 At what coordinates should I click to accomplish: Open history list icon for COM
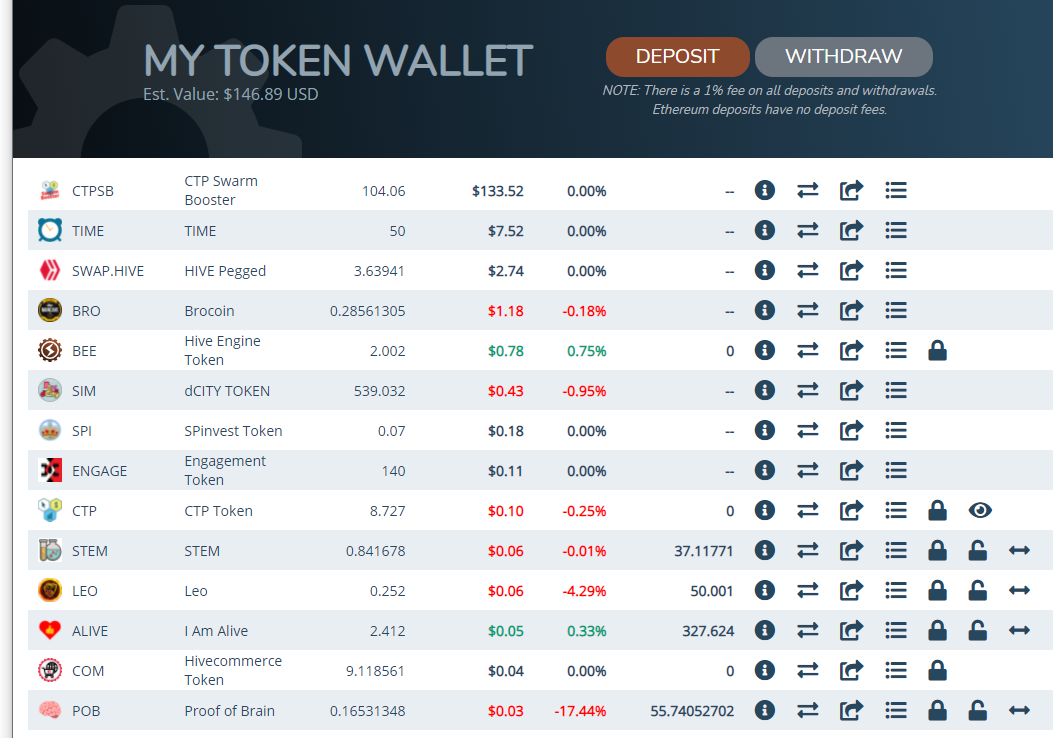tap(896, 670)
